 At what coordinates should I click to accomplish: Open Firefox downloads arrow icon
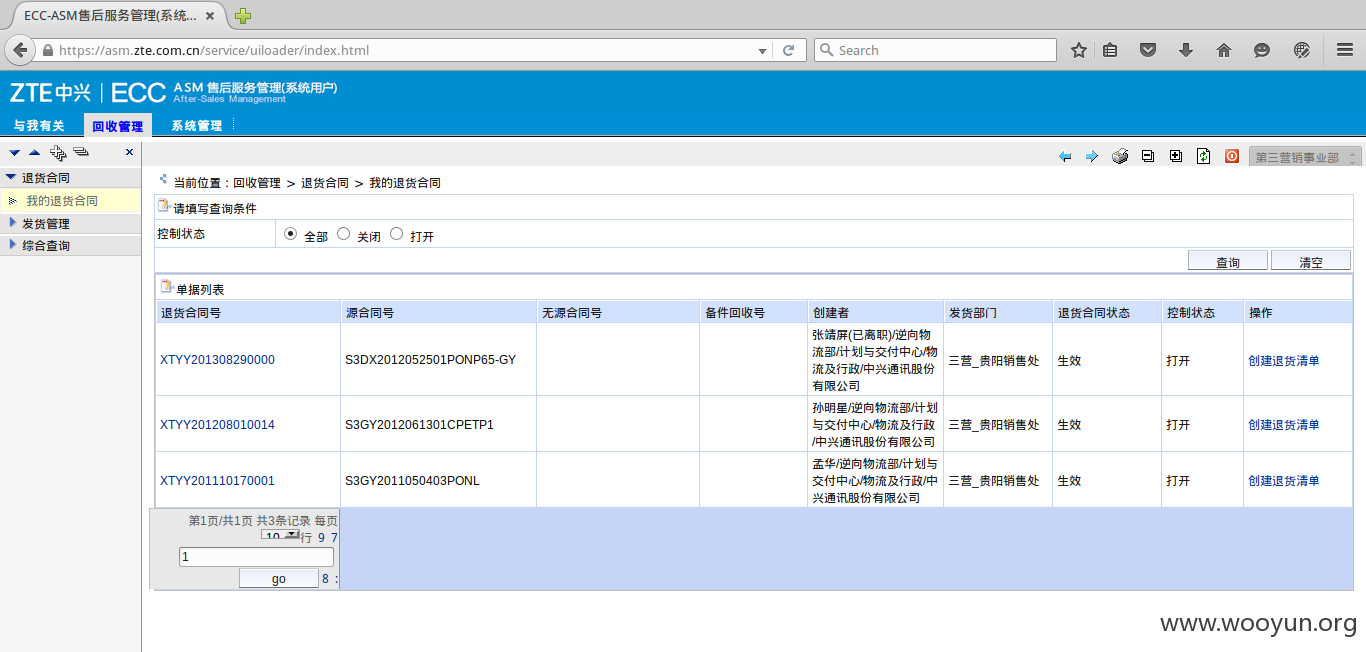click(1186, 50)
